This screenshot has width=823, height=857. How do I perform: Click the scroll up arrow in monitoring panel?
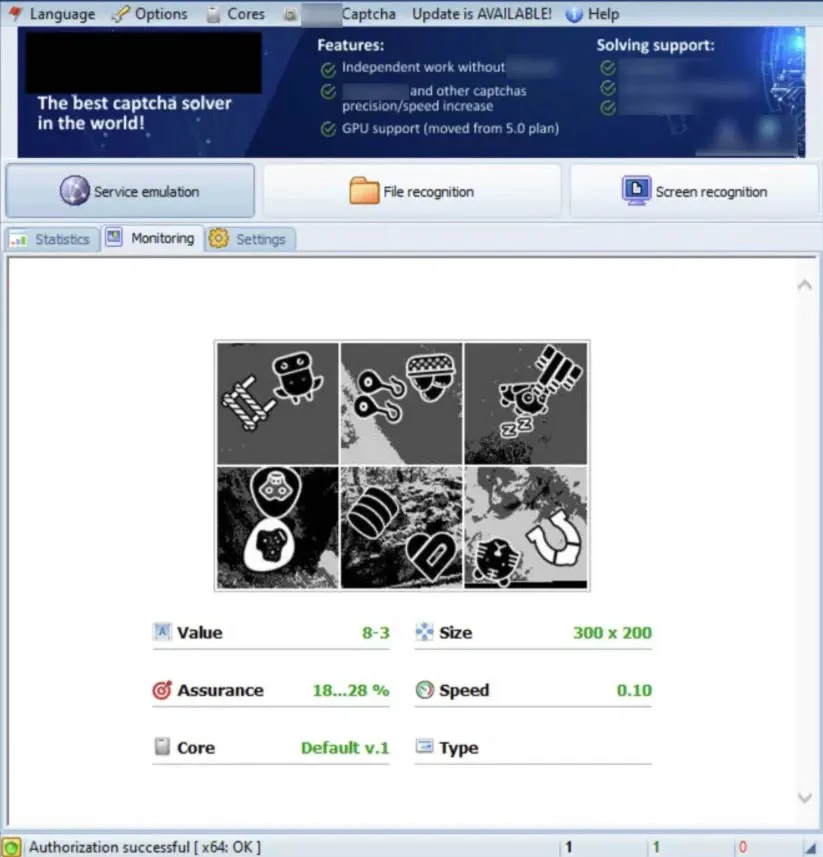[804, 286]
